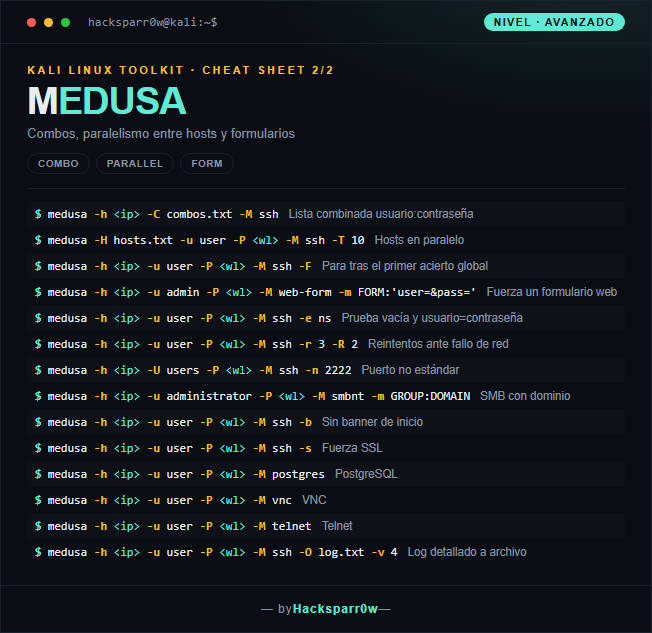Viewport: 652px width, 633px height.
Task: Click the '-M postgres' command
Action: pos(180,474)
